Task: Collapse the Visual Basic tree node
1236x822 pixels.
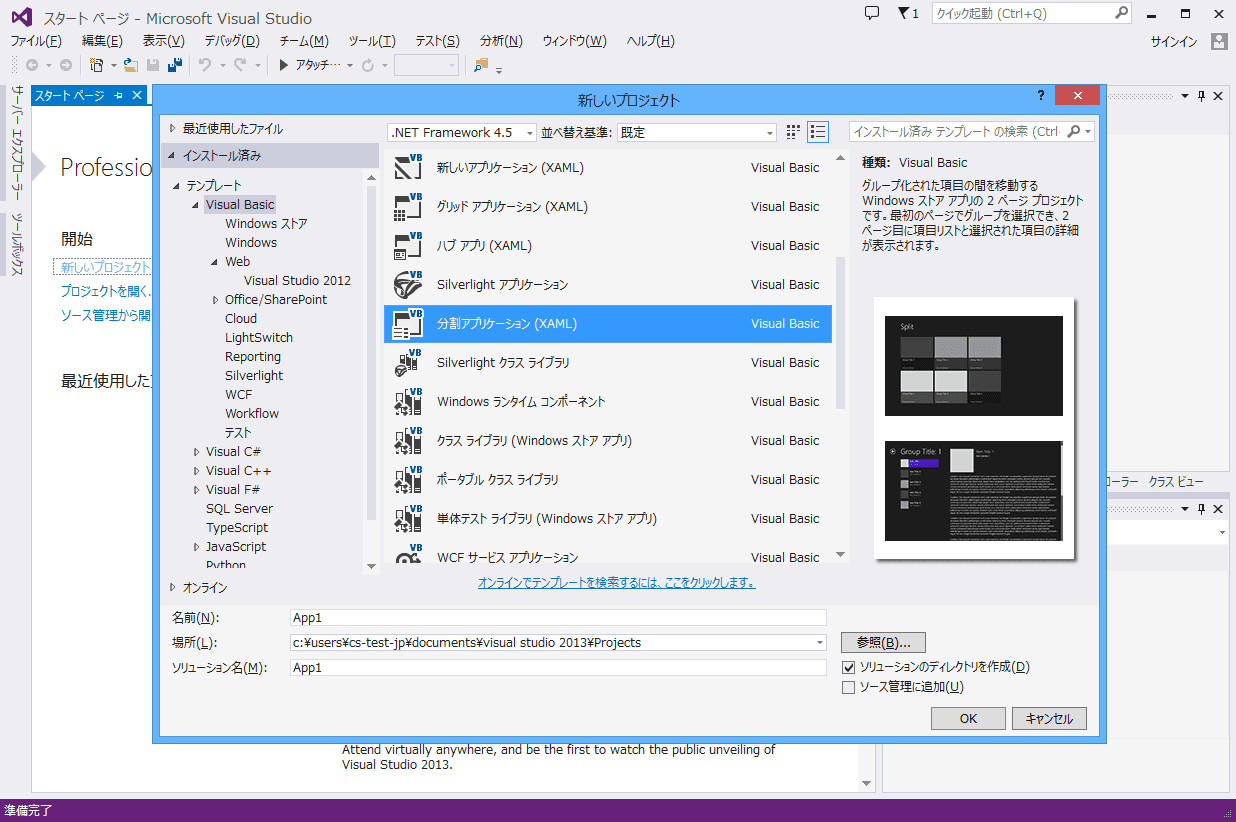Action: [196, 205]
